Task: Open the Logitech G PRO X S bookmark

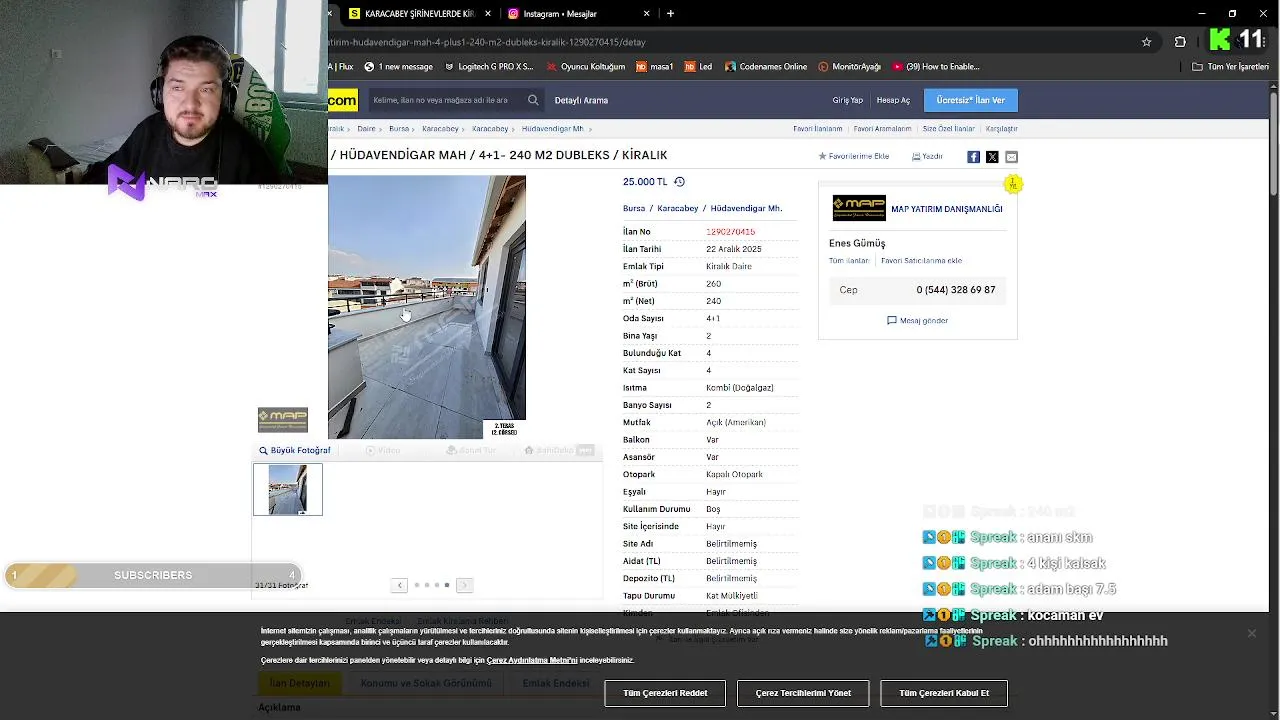Action: pyautogui.click(x=488, y=67)
